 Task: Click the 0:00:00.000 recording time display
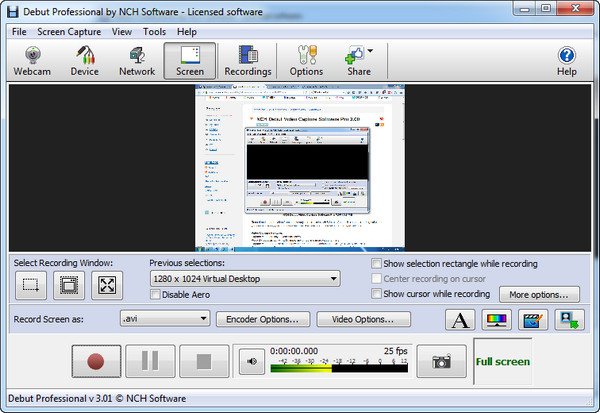[294, 351]
